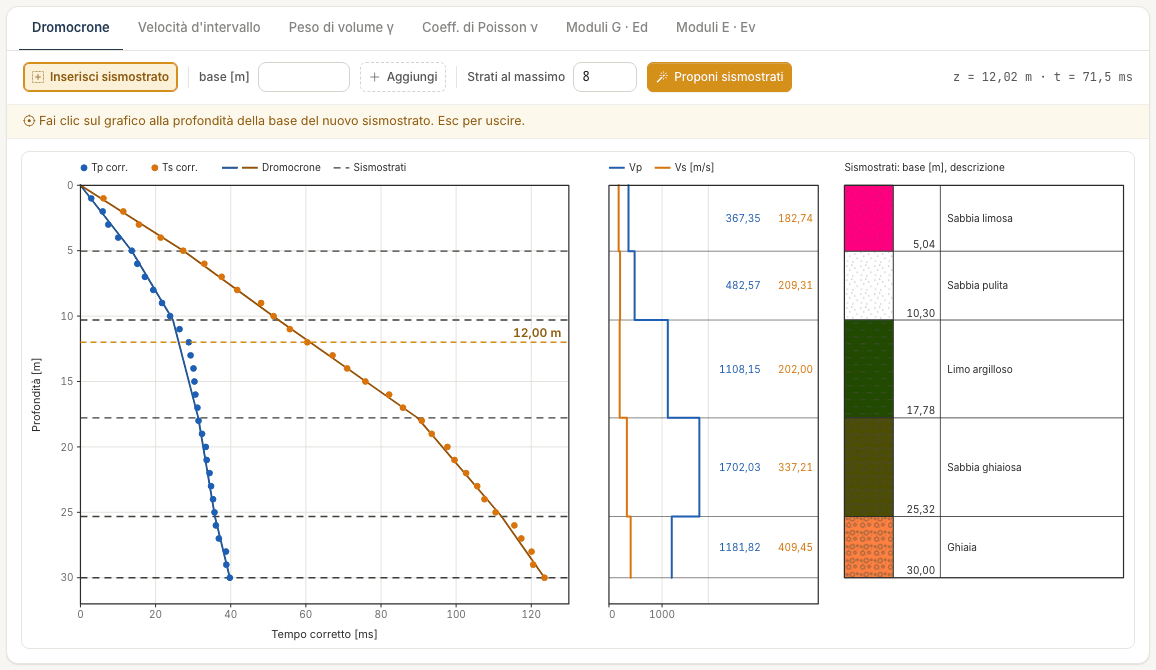
Task: Toggle the Vp legend entry
Action: click(x=625, y=167)
